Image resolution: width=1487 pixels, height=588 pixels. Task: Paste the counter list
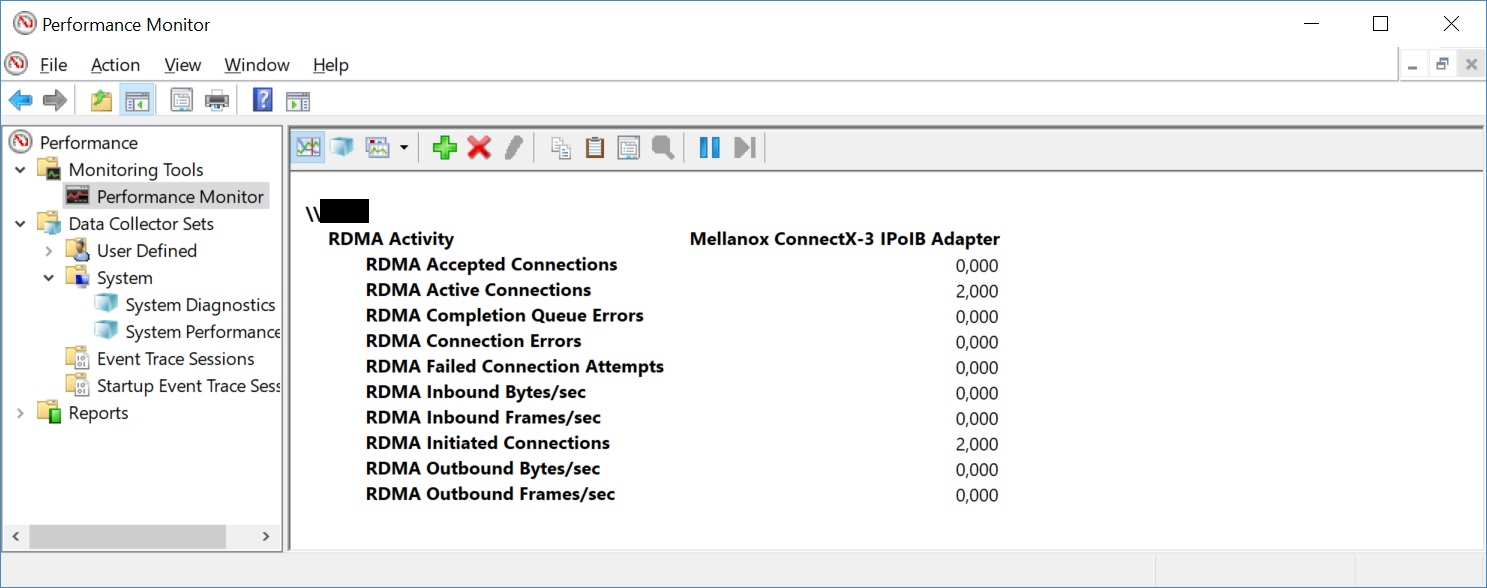[594, 146]
